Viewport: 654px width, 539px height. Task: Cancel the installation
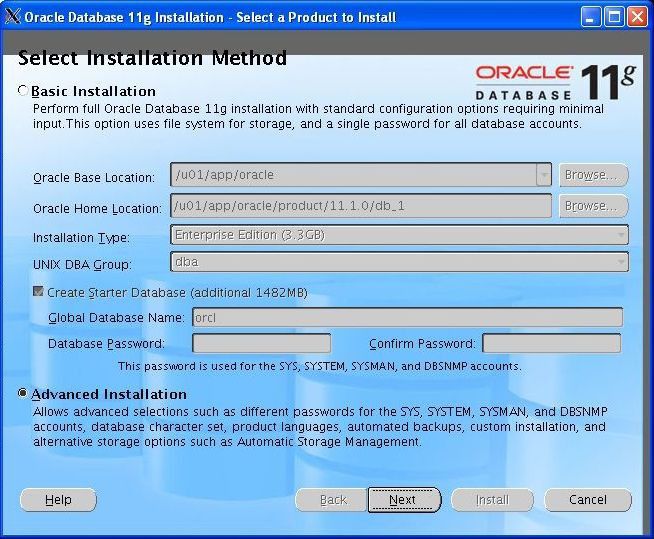coord(588,500)
